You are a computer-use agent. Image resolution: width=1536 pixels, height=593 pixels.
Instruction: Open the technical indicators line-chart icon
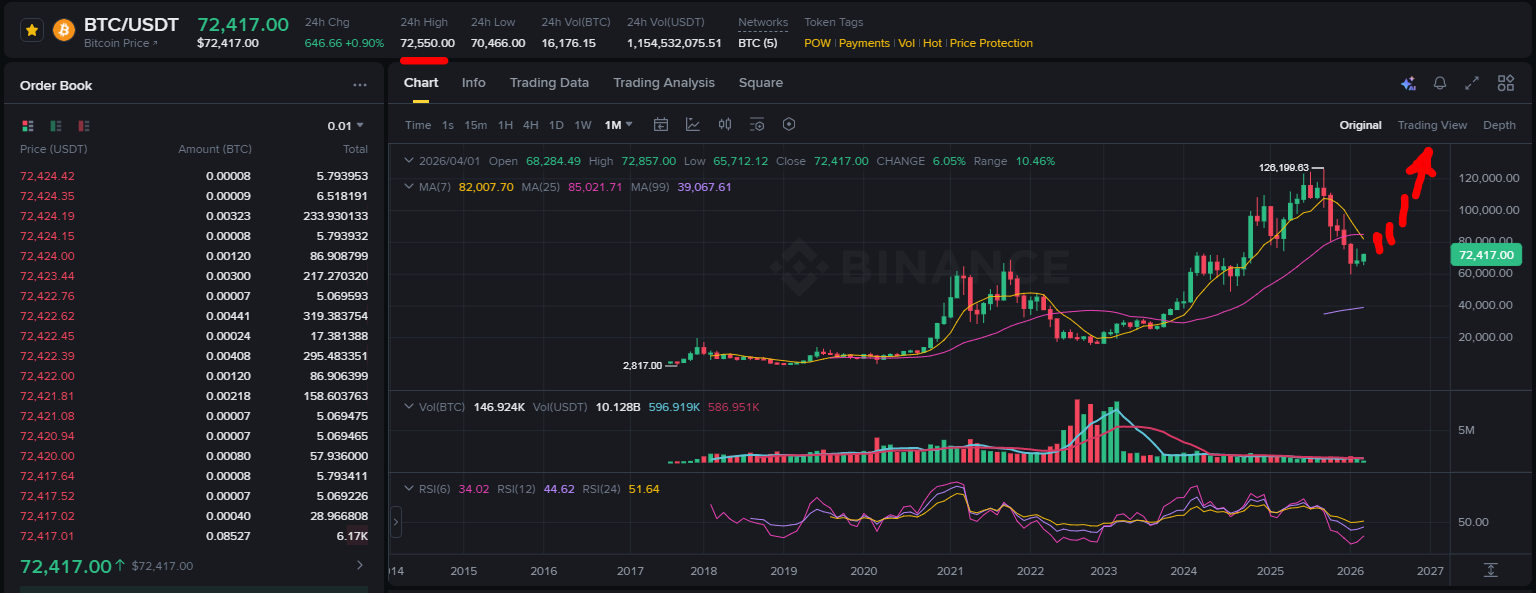(693, 125)
